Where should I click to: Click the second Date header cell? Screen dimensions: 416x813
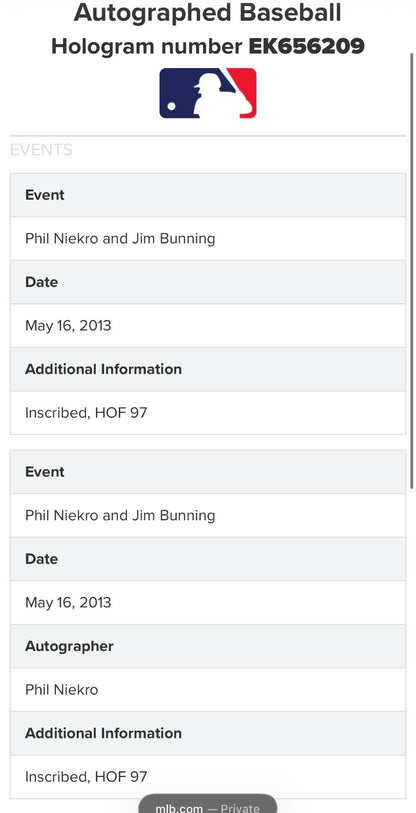click(x=207, y=559)
